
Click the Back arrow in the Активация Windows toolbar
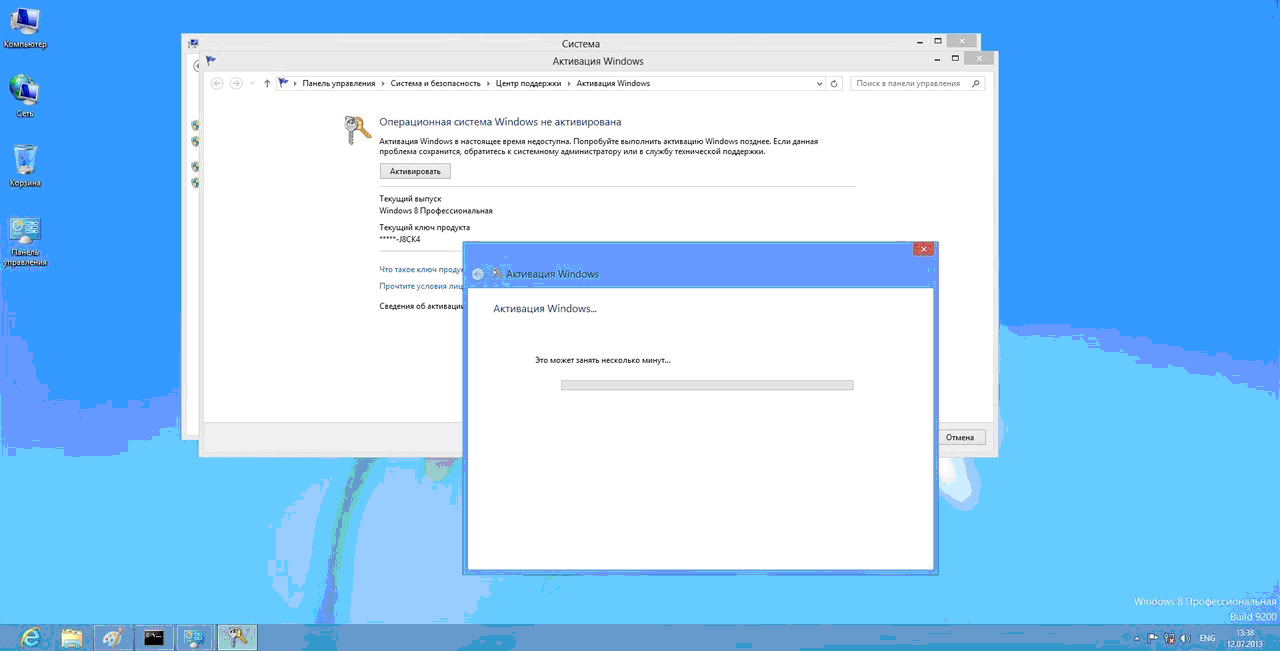pyautogui.click(x=217, y=83)
